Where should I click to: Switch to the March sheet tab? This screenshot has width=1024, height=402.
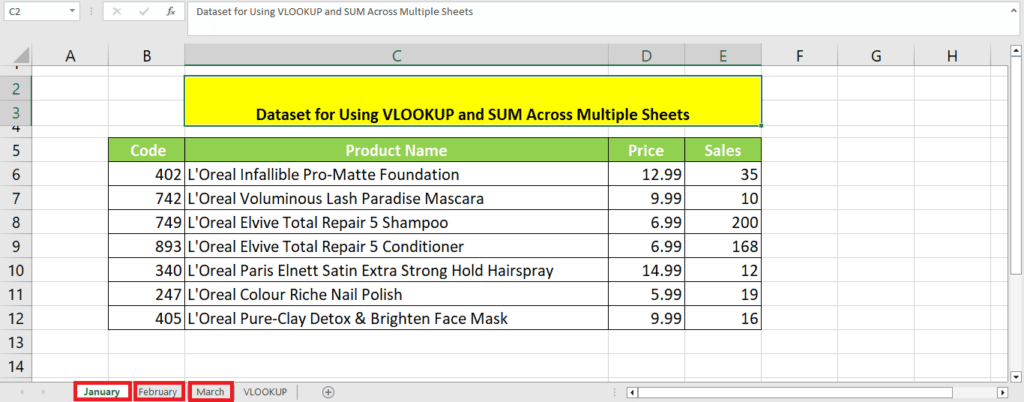(x=210, y=392)
